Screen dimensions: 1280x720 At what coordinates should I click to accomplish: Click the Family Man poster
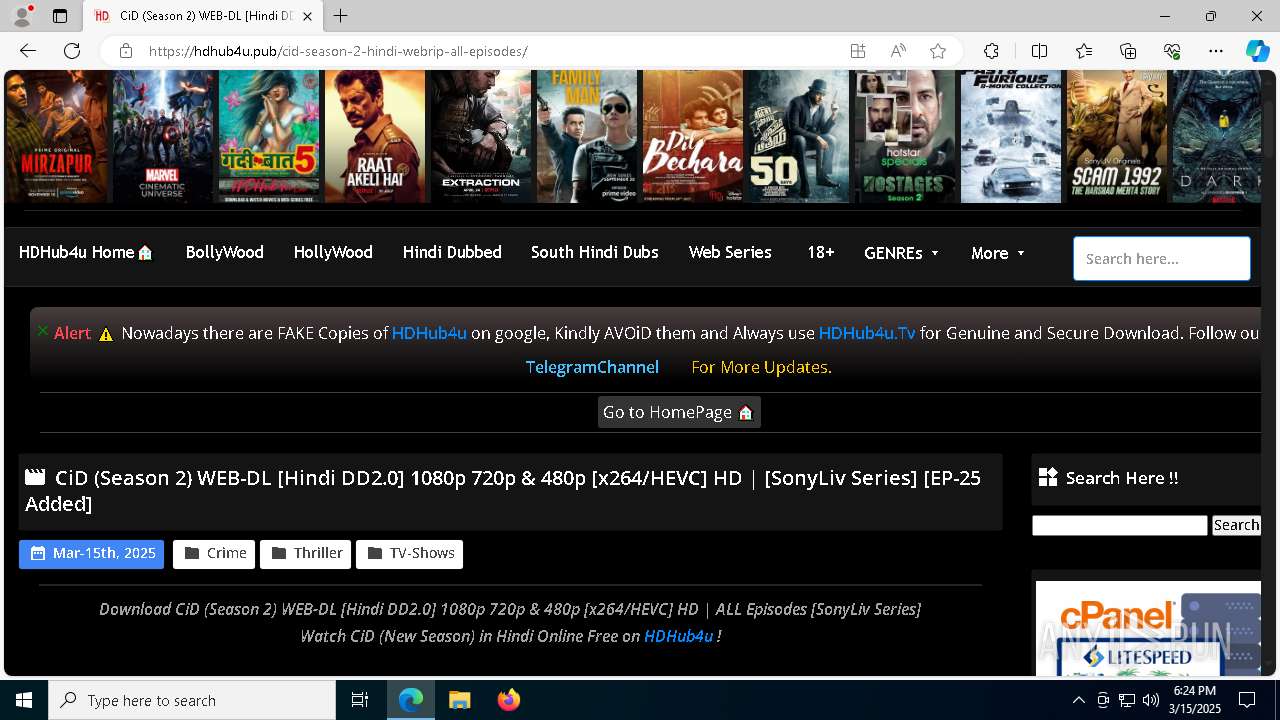[587, 137]
